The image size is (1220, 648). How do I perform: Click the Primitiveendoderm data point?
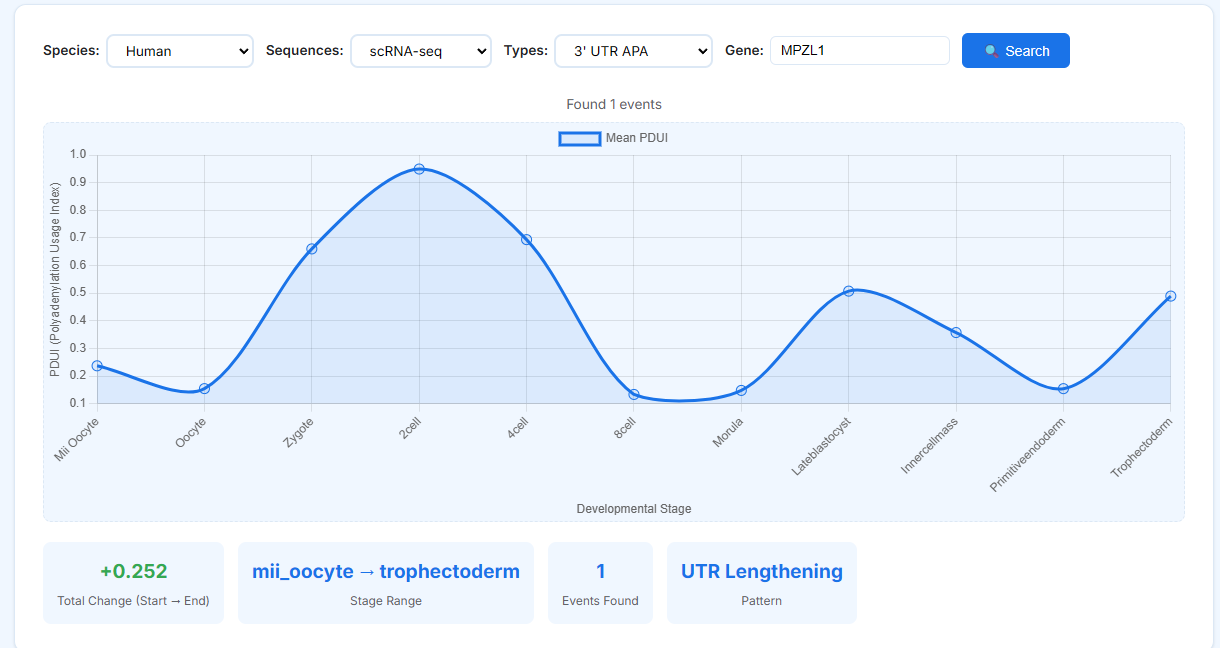pyautogui.click(x=1063, y=388)
